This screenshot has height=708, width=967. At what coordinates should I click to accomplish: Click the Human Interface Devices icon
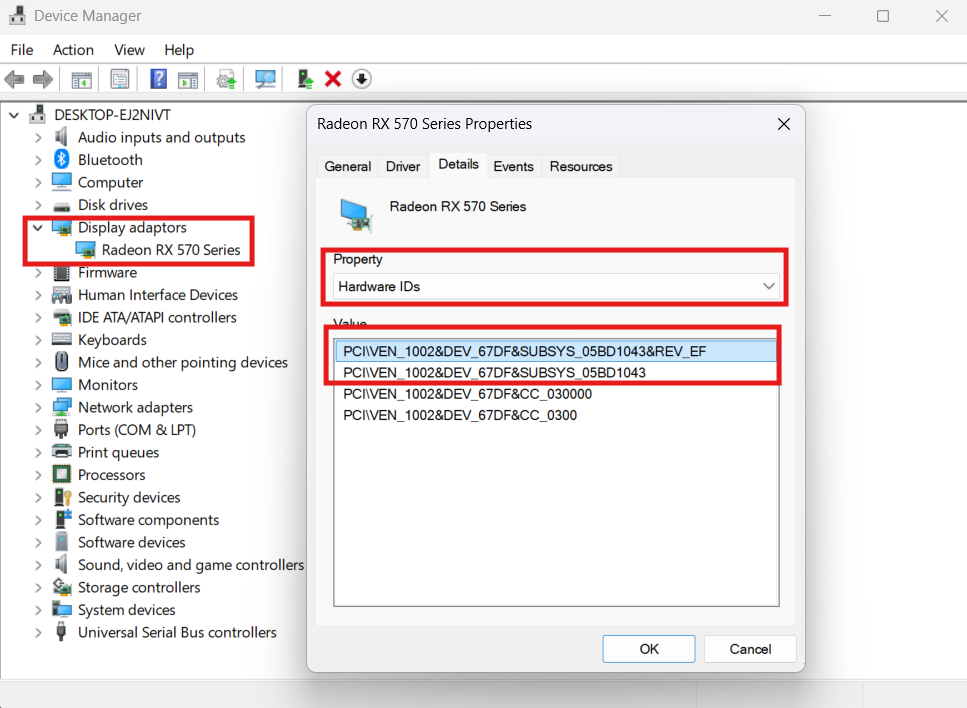(x=62, y=295)
